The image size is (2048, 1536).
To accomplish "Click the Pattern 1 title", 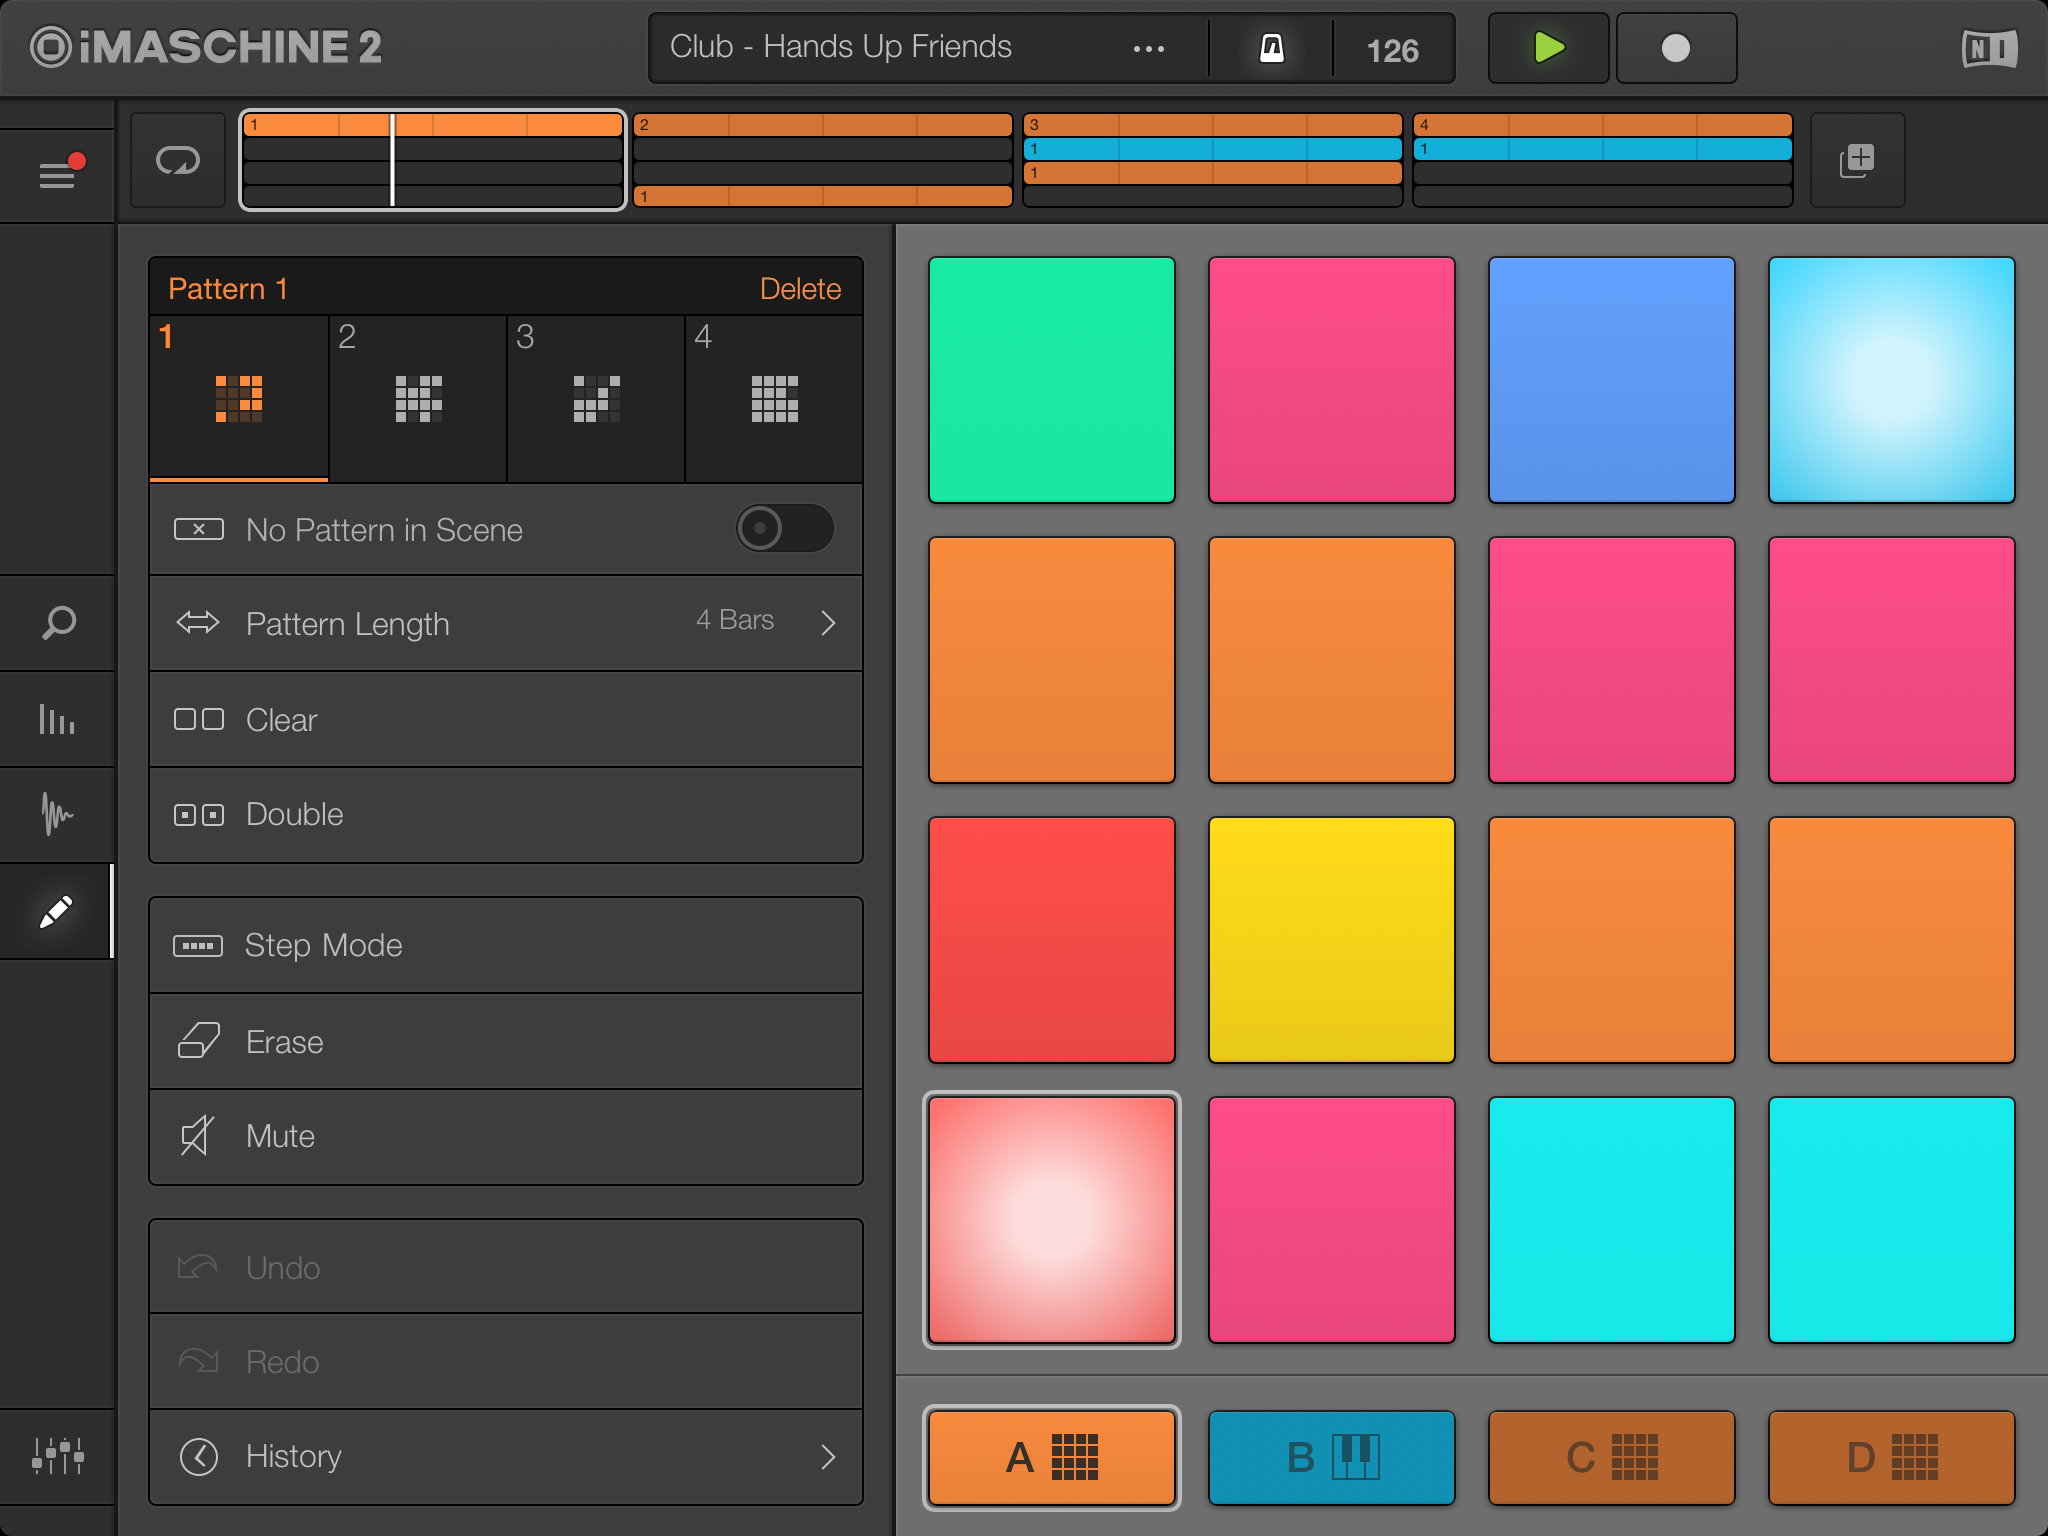I will coord(228,289).
